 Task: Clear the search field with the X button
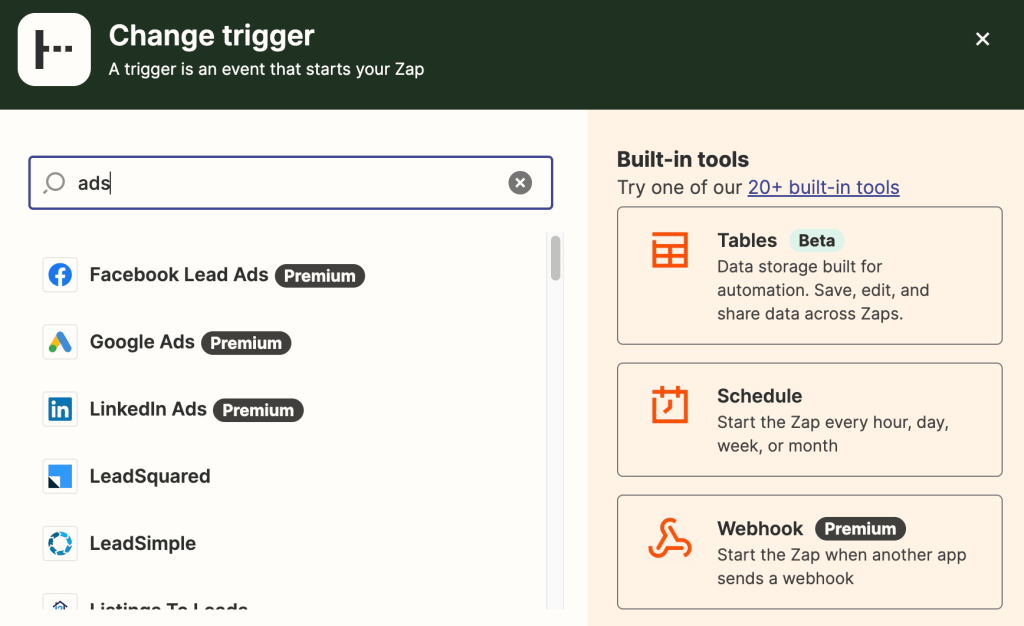coord(520,182)
